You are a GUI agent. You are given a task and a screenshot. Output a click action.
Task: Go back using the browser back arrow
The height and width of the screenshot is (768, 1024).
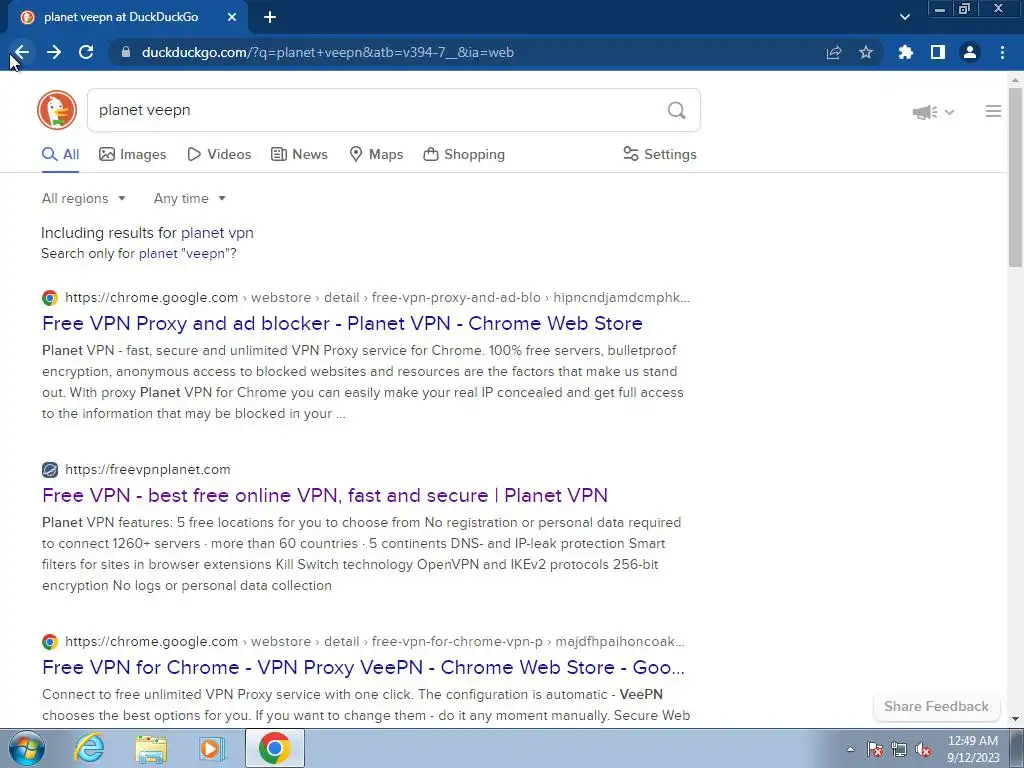click(x=22, y=52)
